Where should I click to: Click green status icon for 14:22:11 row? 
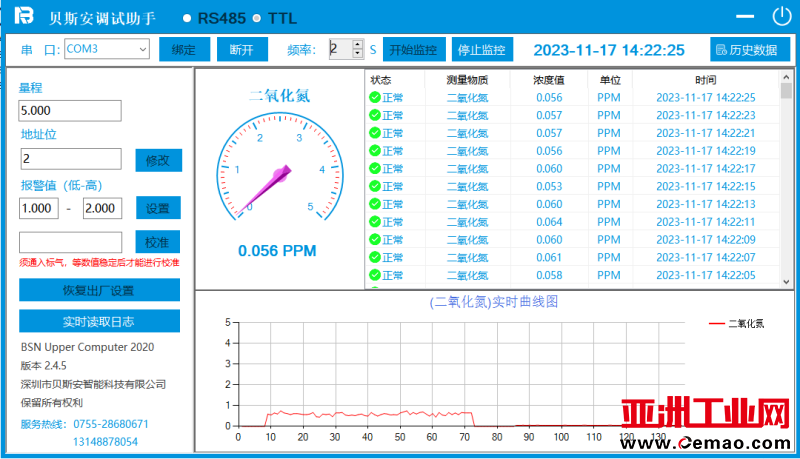click(375, 222)
